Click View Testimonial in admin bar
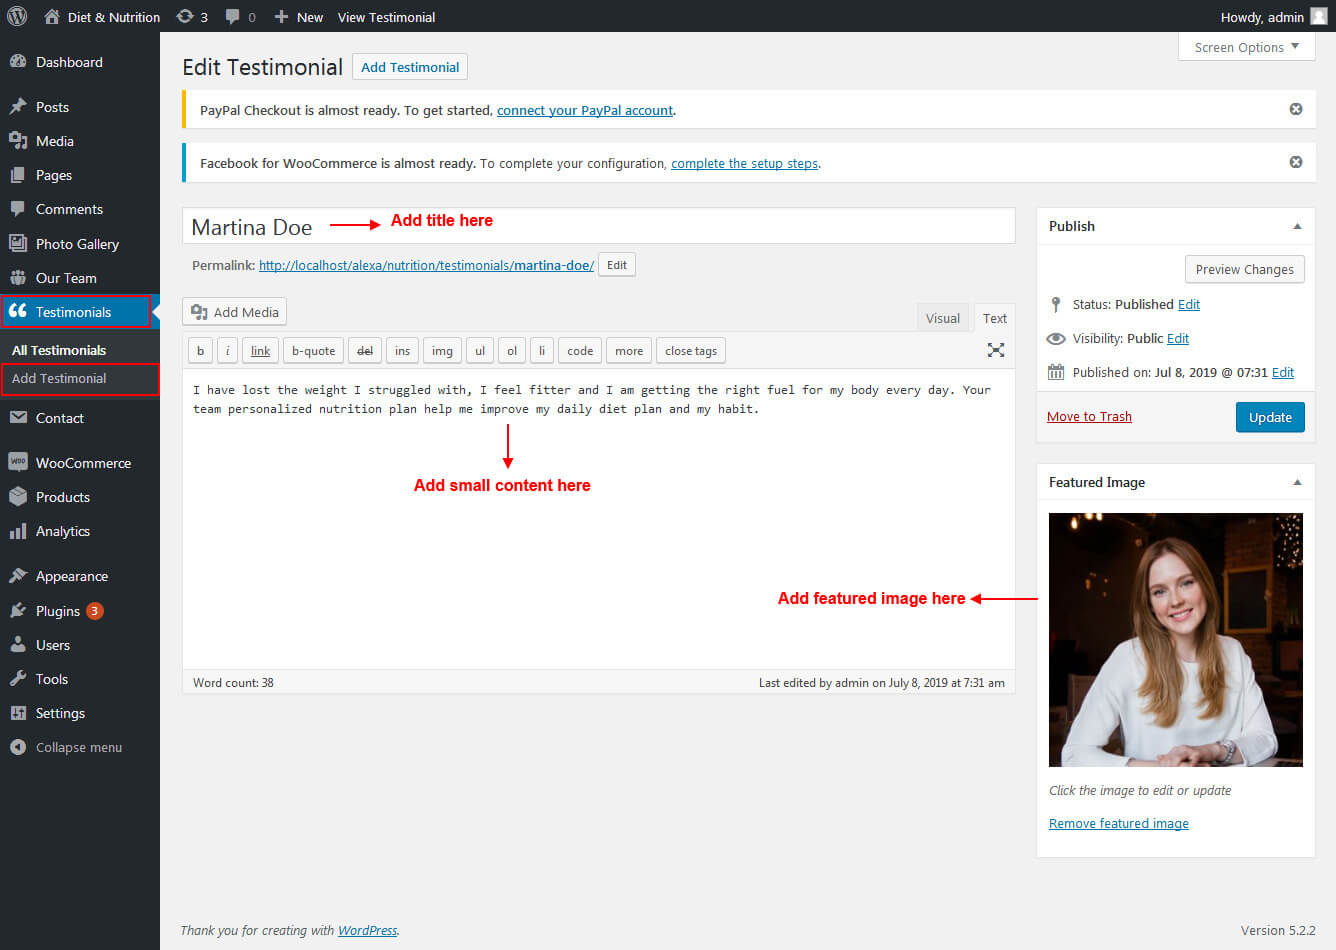The width and height of the screenshot is (1336, 950). 386,17
